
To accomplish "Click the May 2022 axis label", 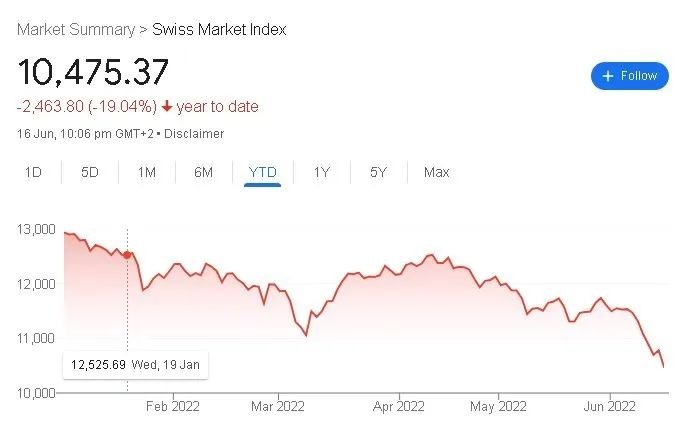I will click(498, 406).
